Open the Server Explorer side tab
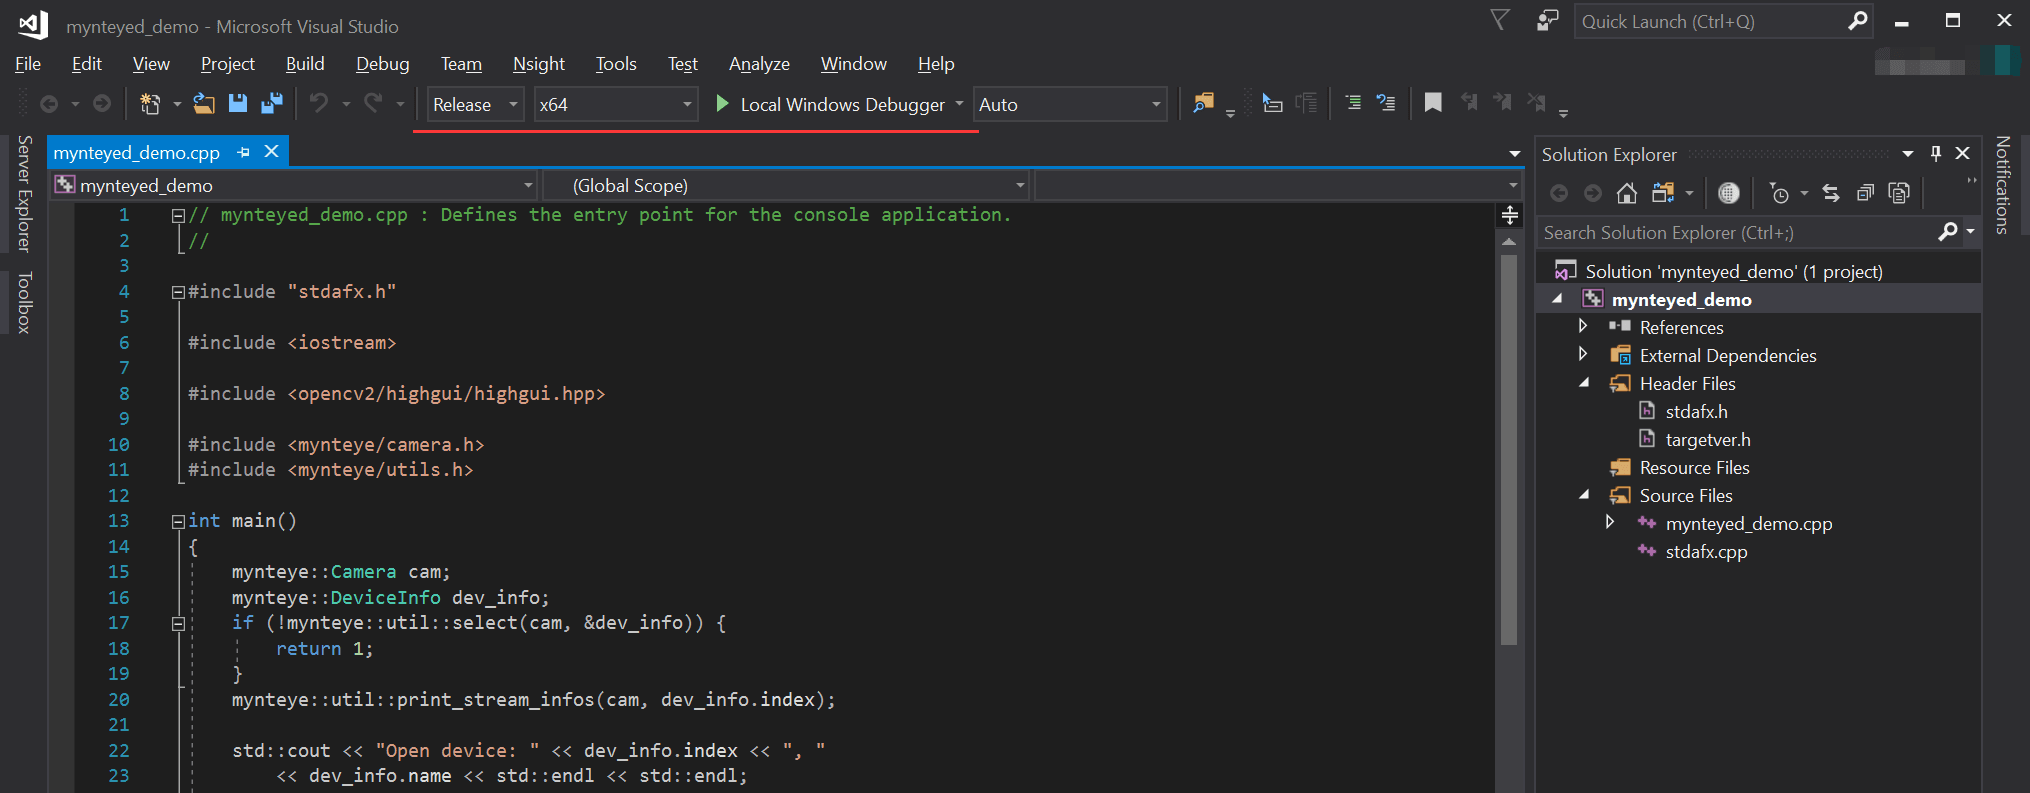Viewport: 2030px width, 793px height. (25, 193)
